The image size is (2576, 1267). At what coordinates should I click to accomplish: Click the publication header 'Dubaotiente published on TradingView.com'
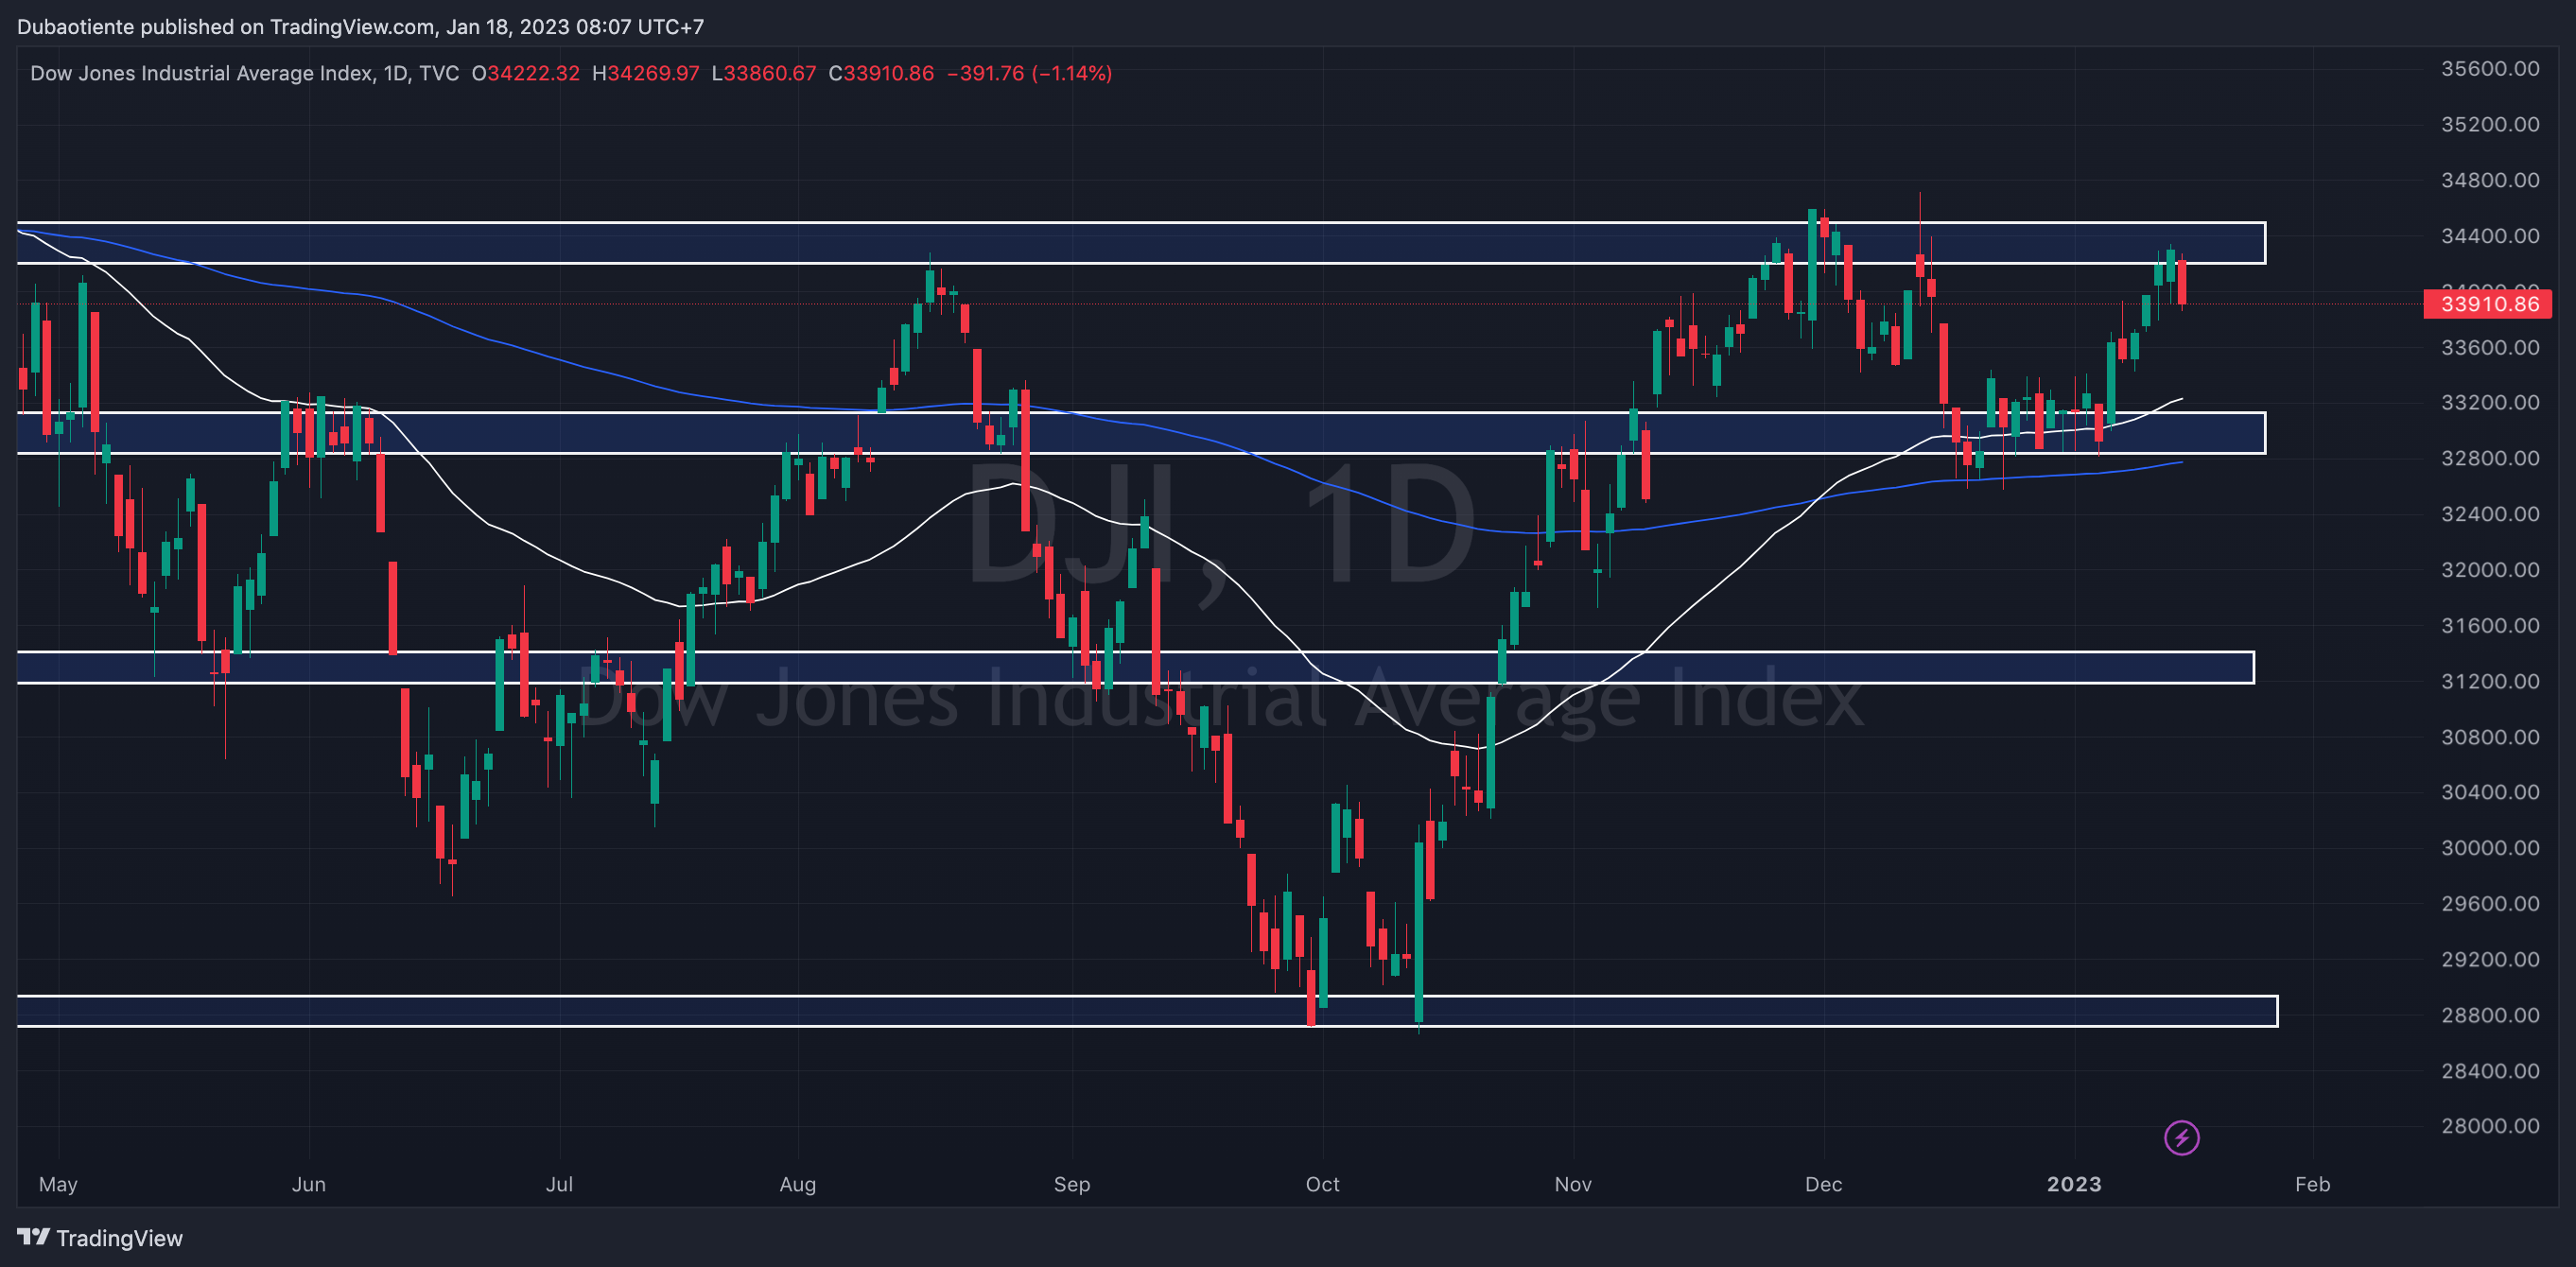227,27
